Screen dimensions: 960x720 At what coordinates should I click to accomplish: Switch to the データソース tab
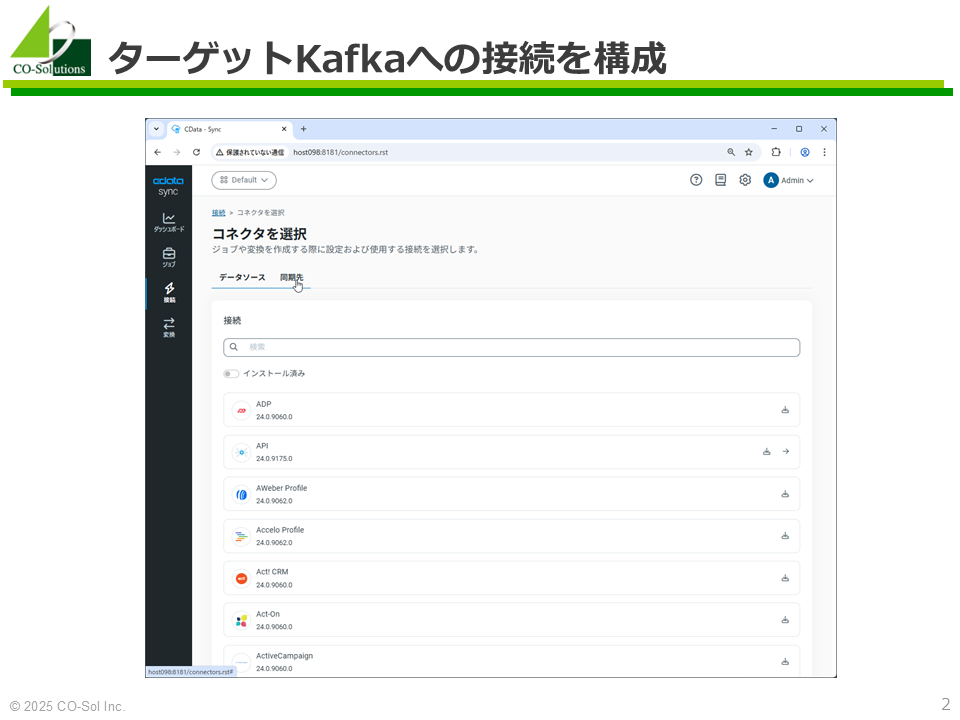(x=242, y=277)
